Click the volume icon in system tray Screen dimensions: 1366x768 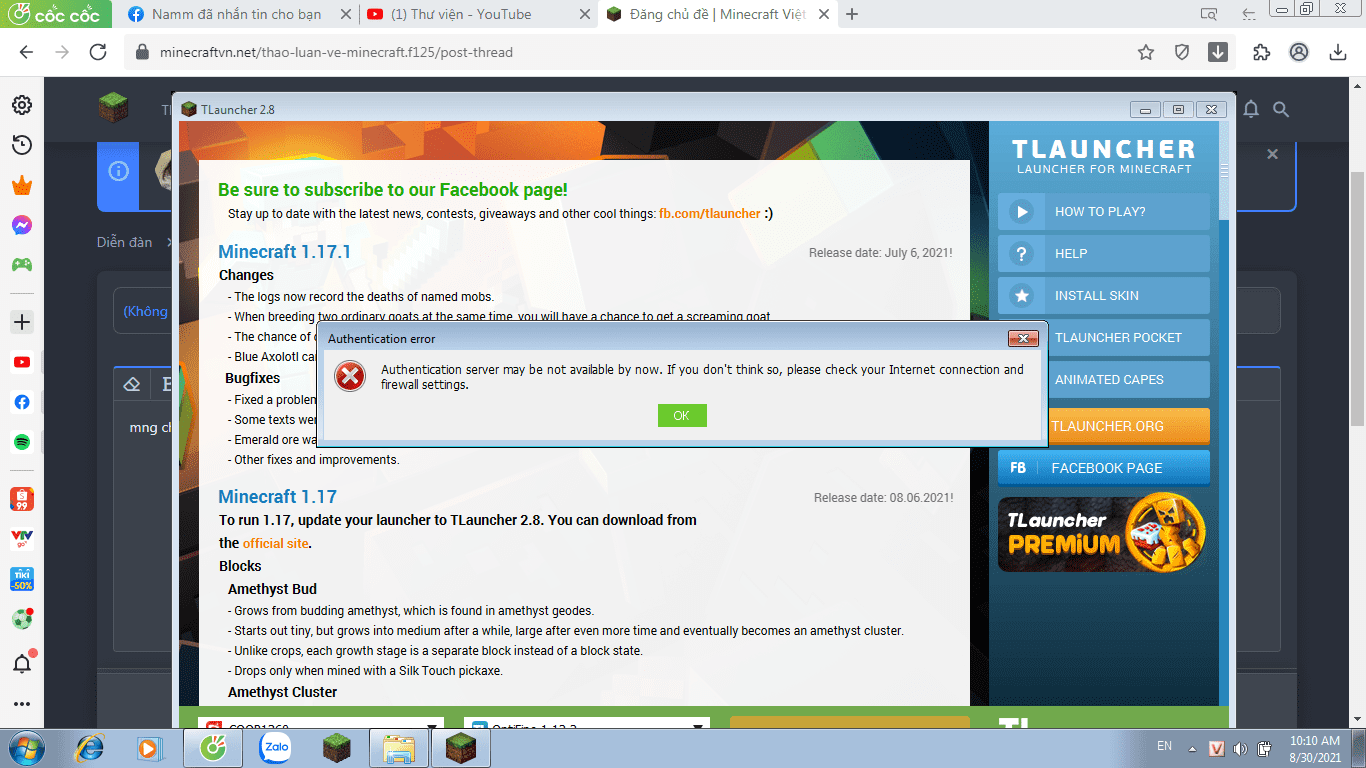(x=1240, y=748)
